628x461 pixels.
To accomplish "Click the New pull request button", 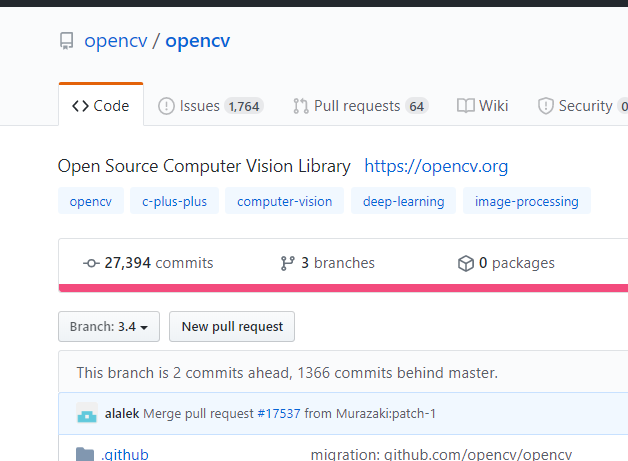I will tap(232, 326).
